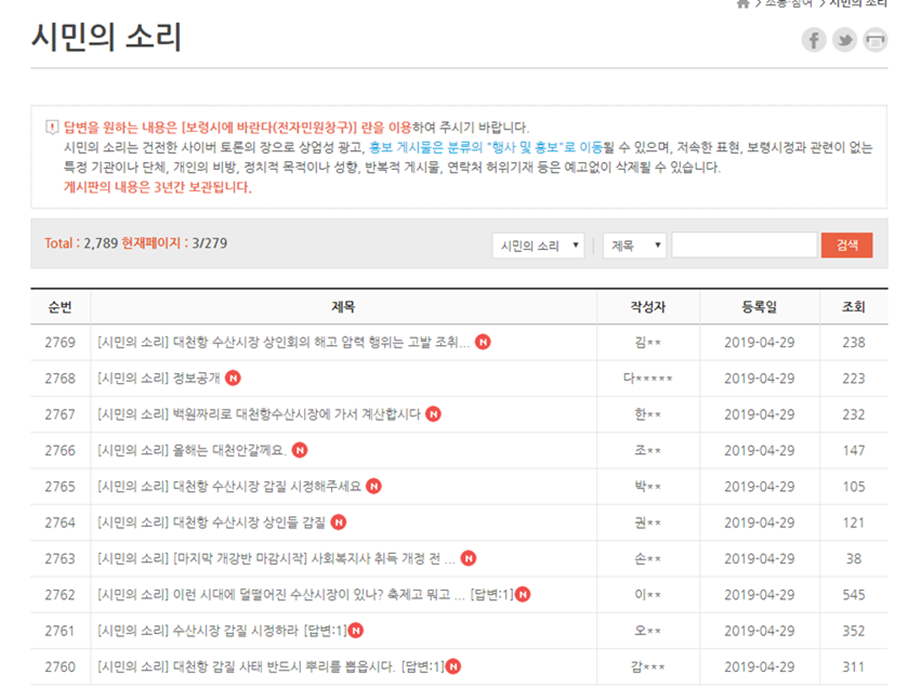Share page on Twitter icon
907x700 pixels.
pyautogui.click(x=845, y=40)
